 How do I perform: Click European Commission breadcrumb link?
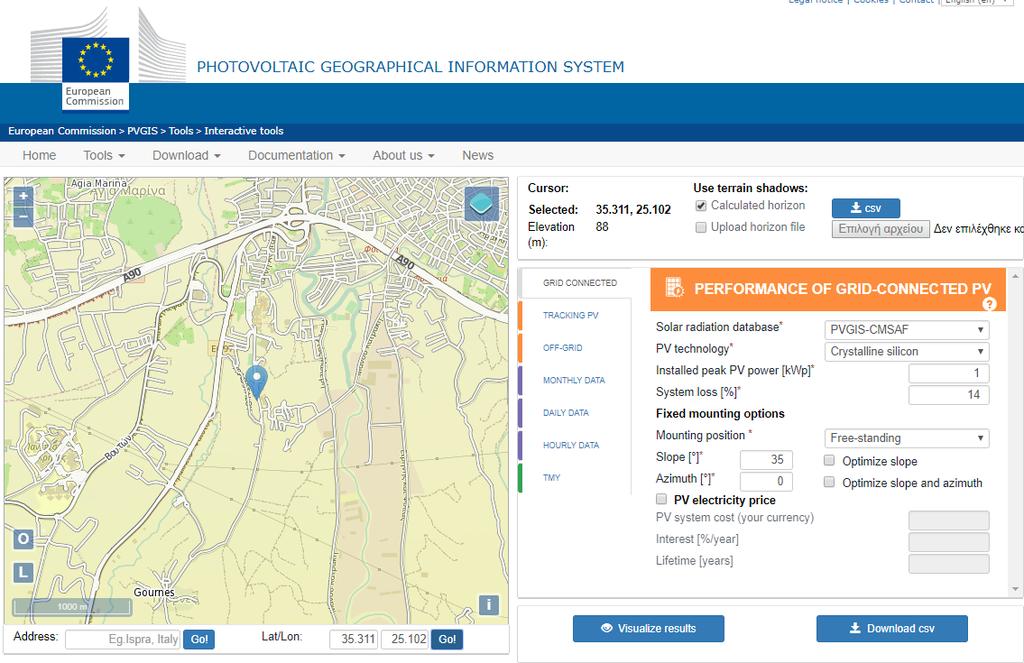coord(62,131)
